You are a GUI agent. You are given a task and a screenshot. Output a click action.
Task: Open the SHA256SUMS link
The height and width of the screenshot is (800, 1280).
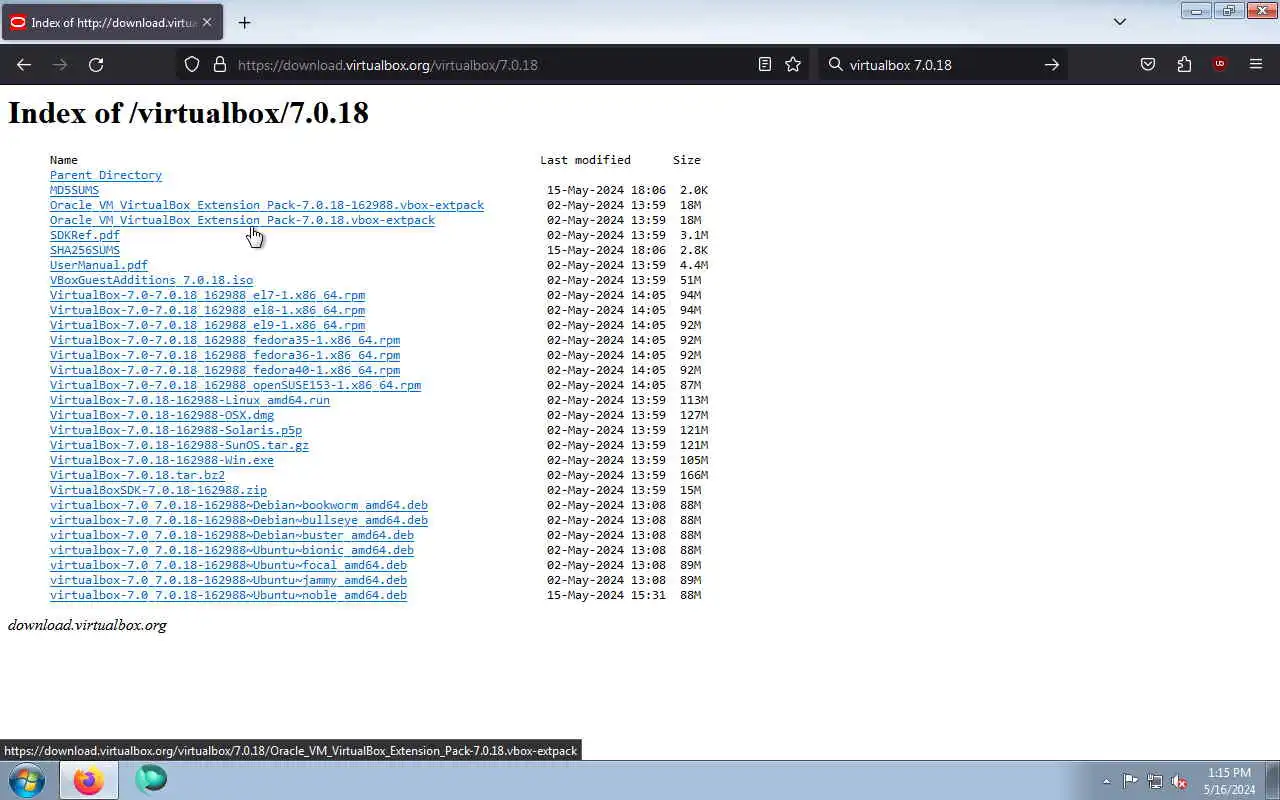(x=85, y=250)
